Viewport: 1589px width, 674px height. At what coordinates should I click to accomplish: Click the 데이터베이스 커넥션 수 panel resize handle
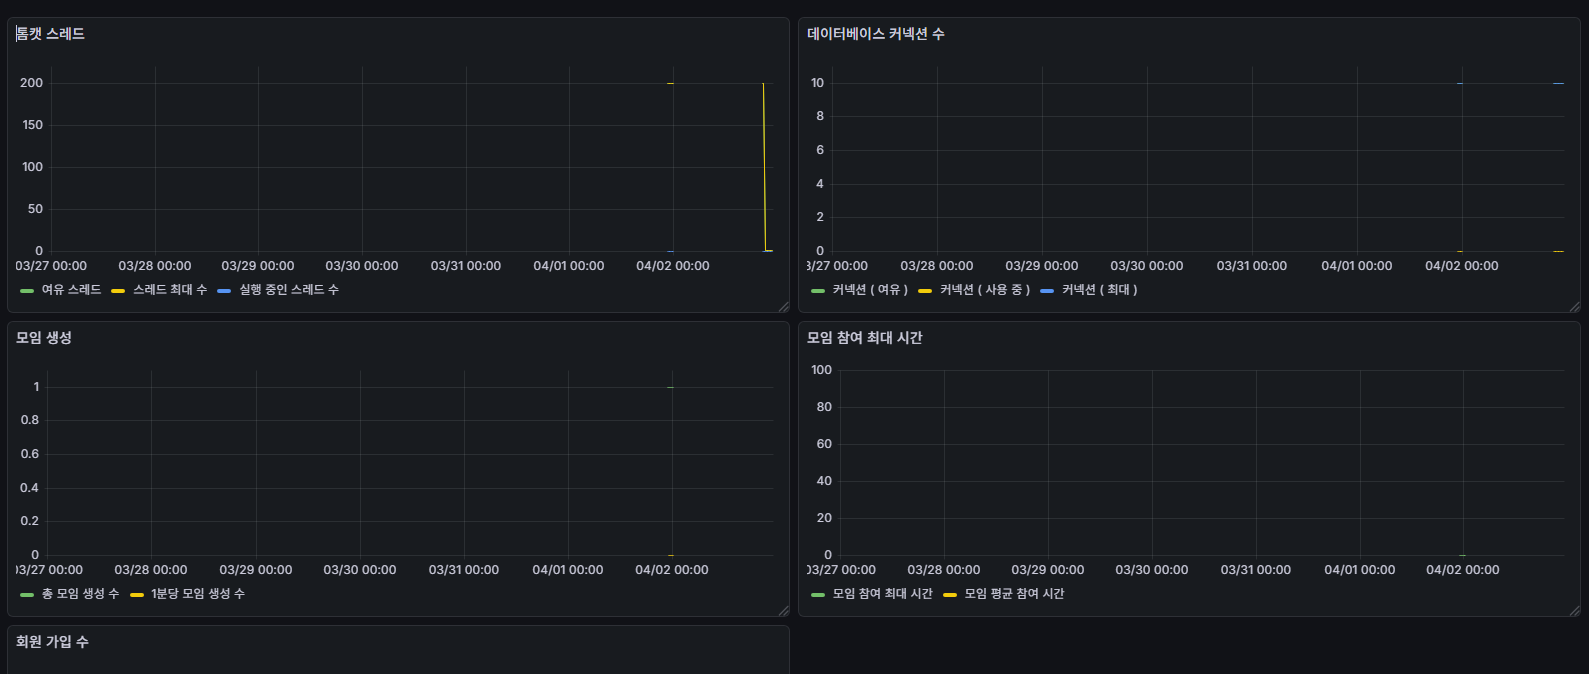point(1574,306)
